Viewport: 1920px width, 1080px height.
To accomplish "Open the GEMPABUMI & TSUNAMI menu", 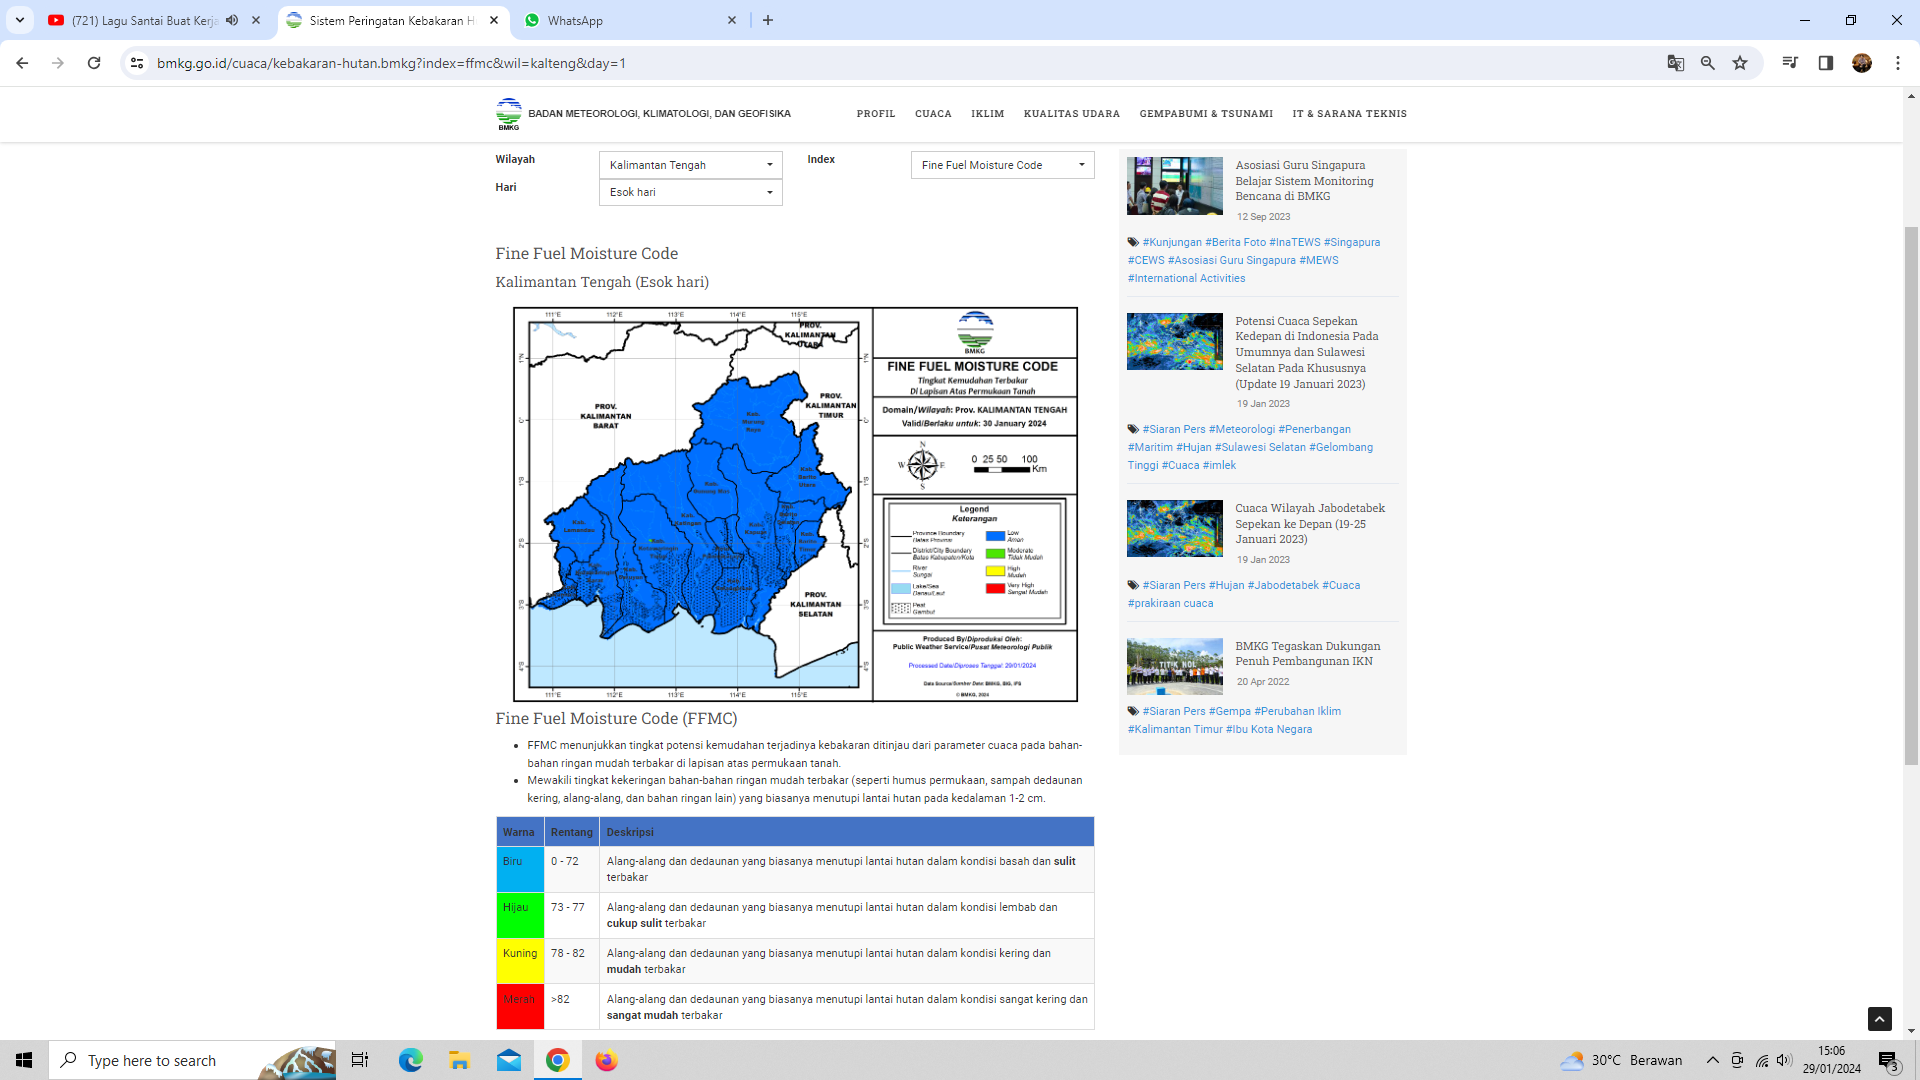I will (1206, 114).
